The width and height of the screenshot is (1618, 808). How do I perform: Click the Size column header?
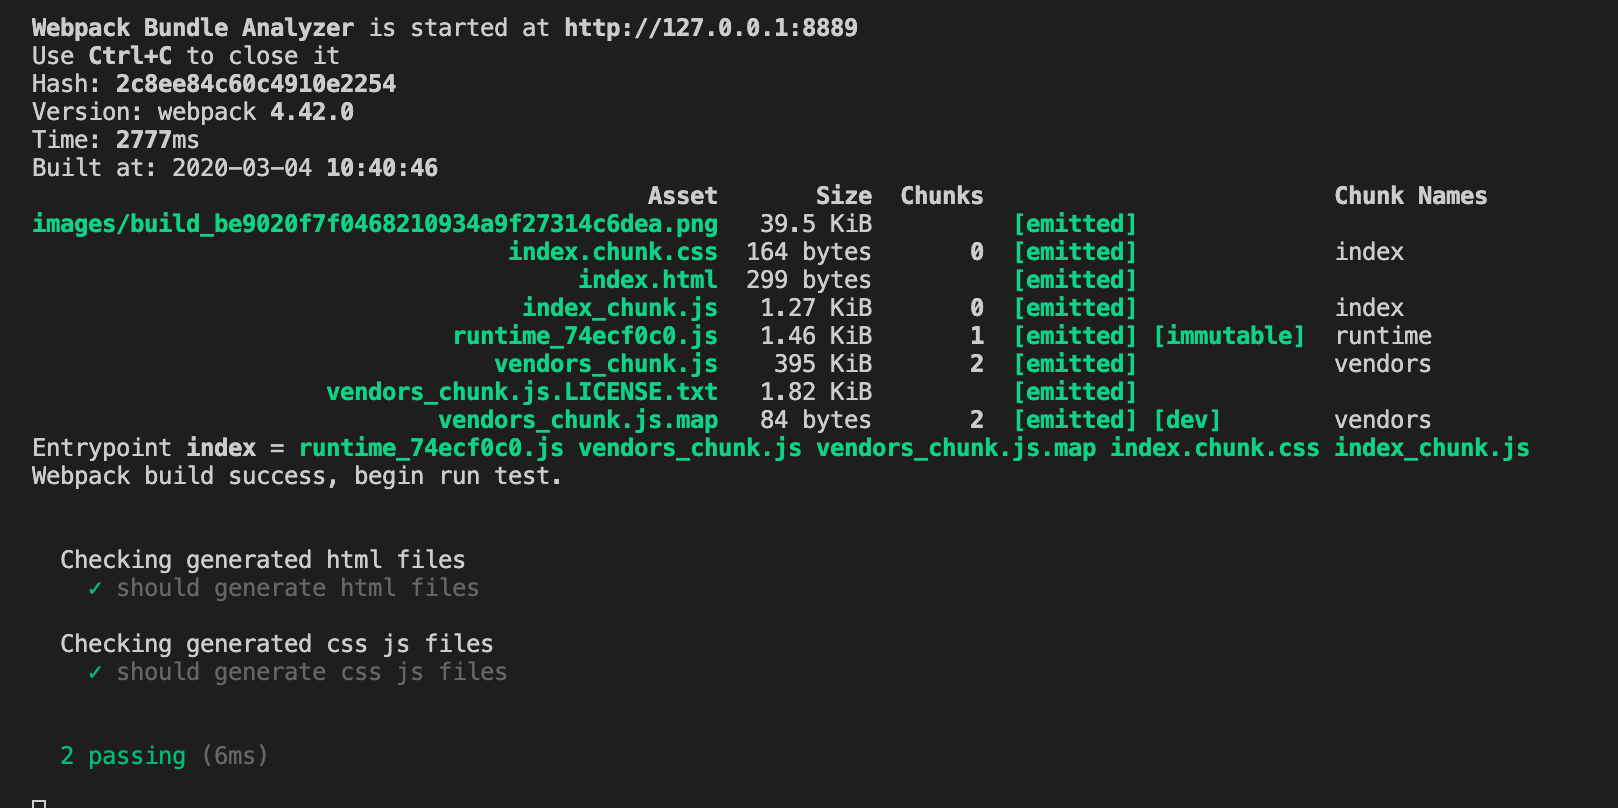point(843,196)
